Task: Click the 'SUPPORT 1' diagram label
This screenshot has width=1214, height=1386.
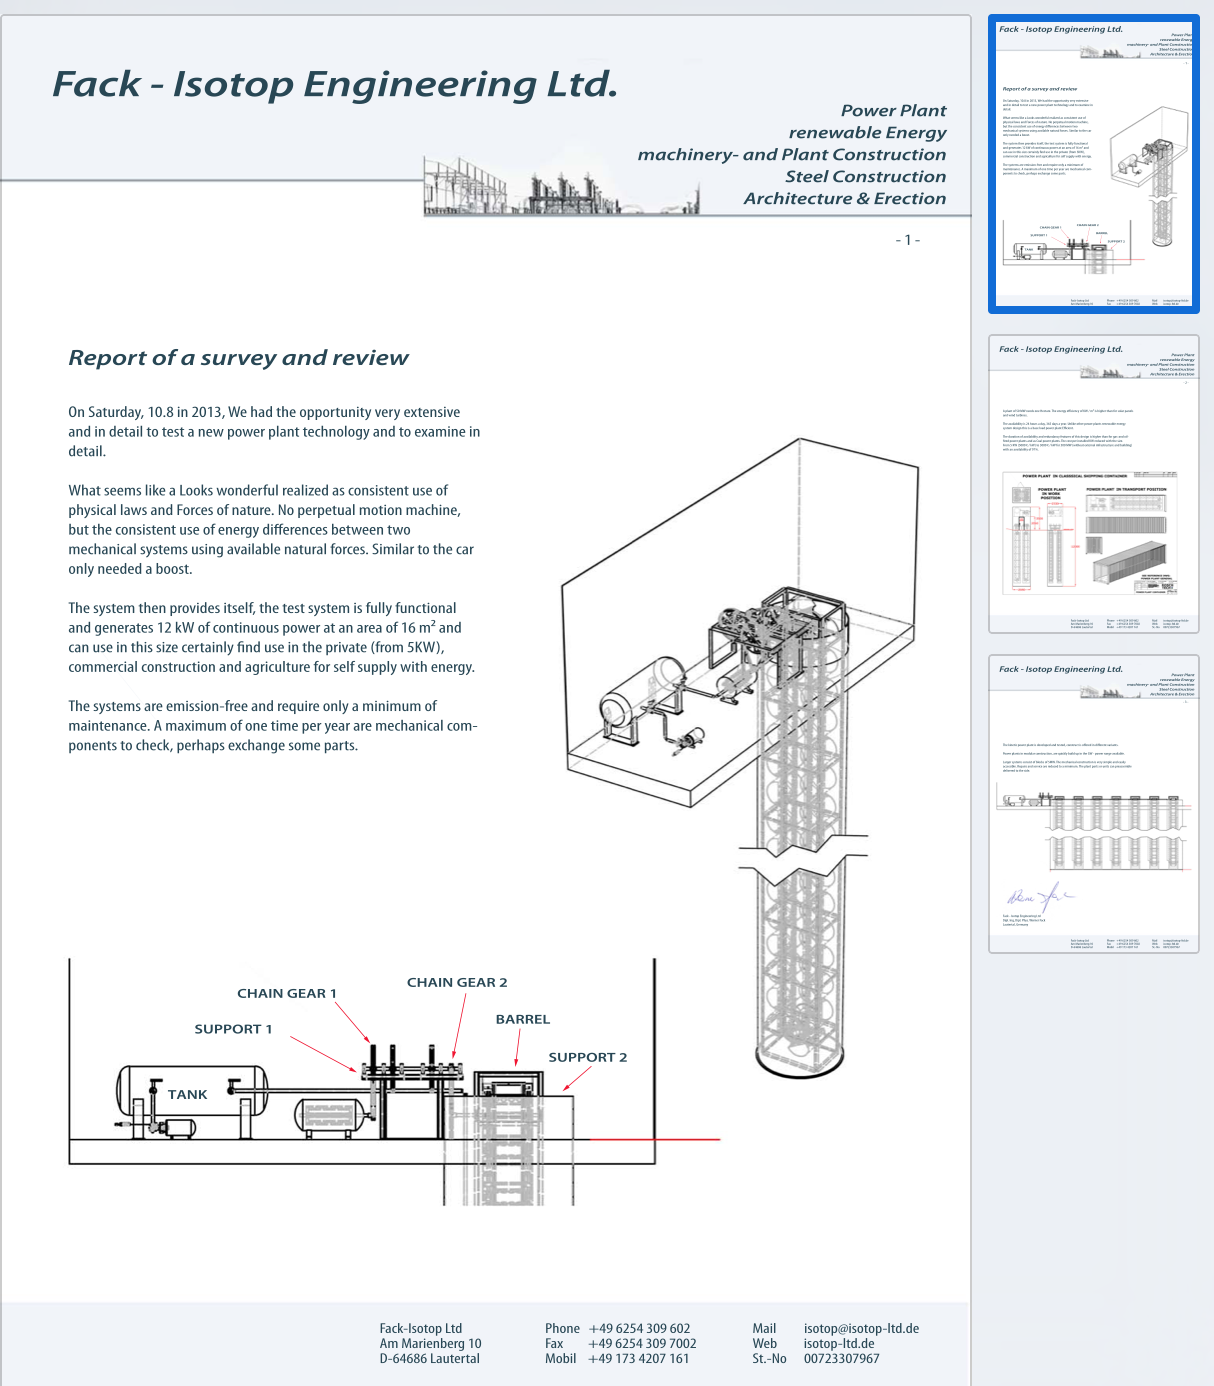Action: pyautogui.click(x=233, y=1029)
